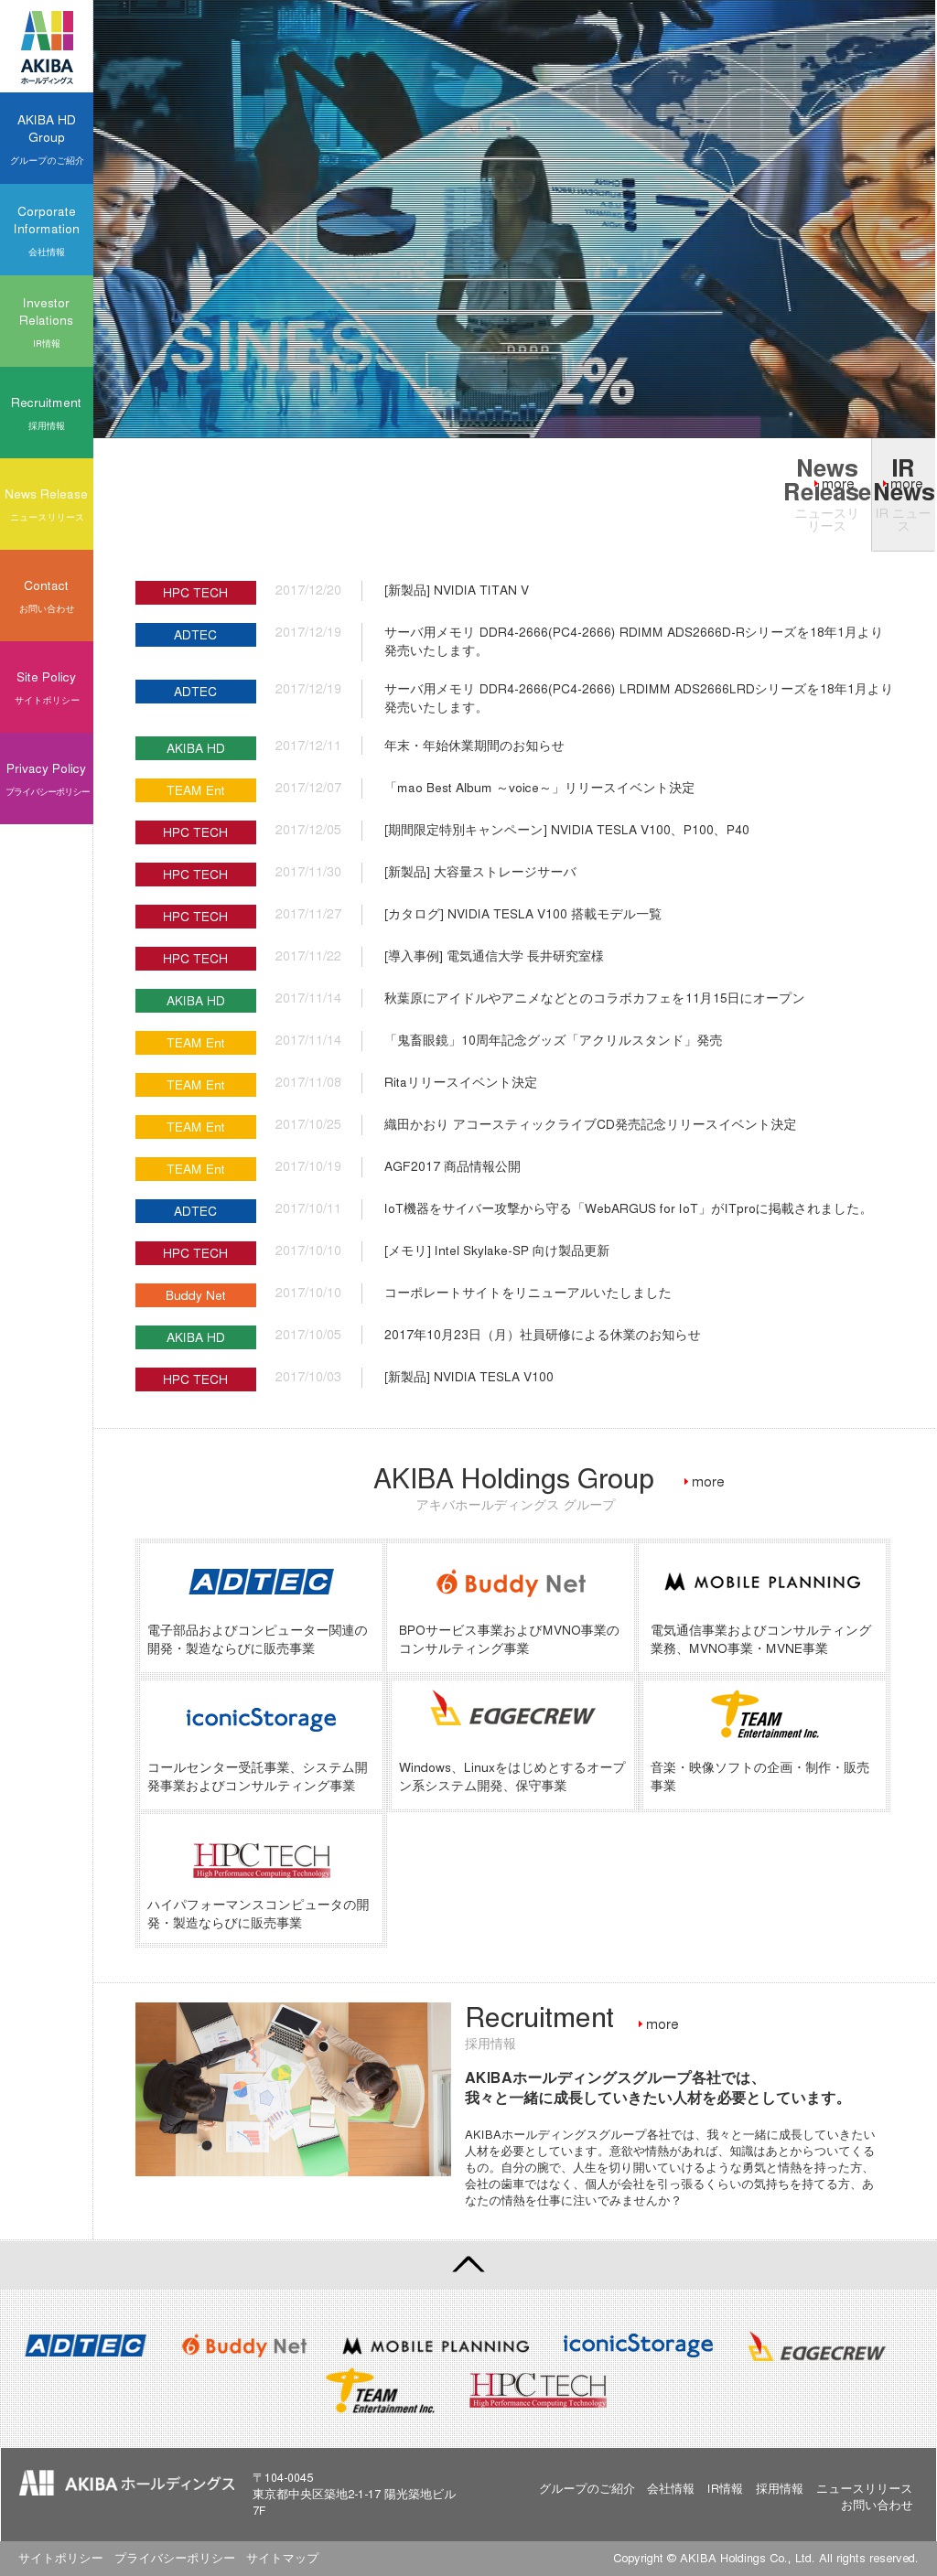The width and height of the screenshot is (937, 2576).
Task: Open コーポレートサイトをリニューアル news item
Action: (x=527, y=1292)
